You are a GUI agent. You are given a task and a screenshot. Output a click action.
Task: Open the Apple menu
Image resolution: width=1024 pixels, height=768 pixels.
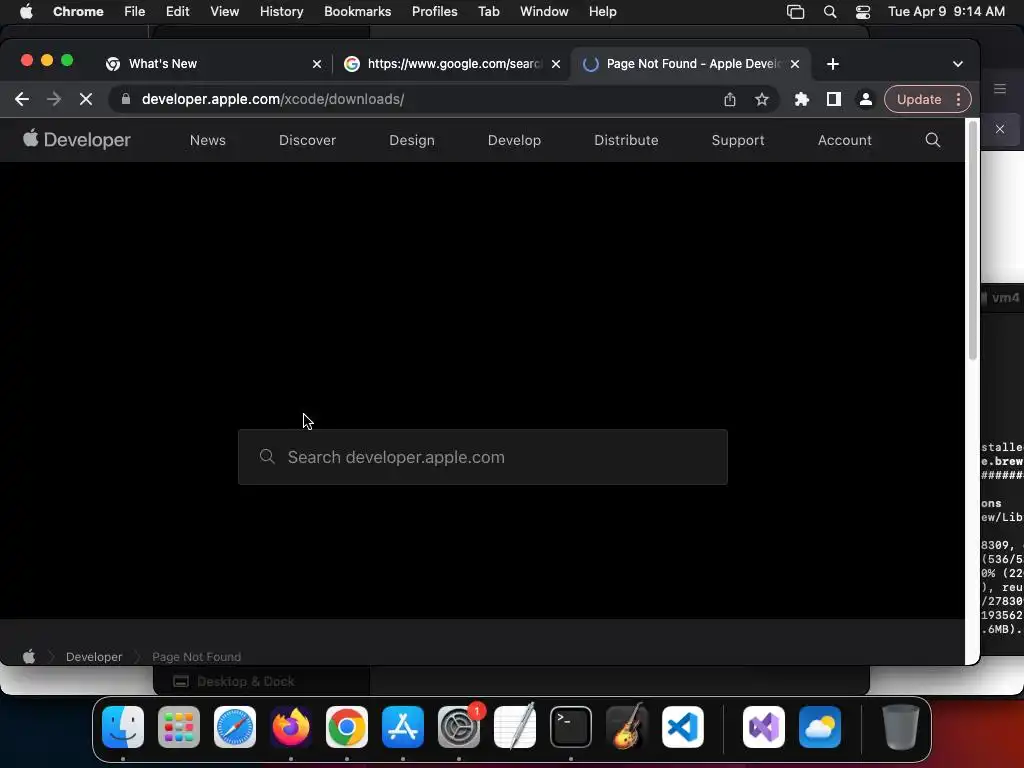point(26,12)
